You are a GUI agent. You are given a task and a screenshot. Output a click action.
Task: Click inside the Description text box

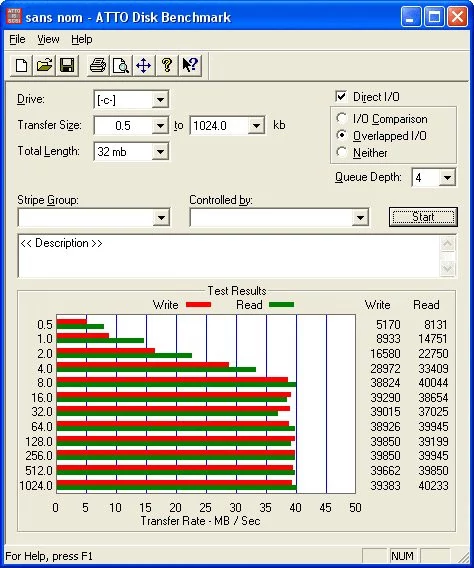click(229, 256)
